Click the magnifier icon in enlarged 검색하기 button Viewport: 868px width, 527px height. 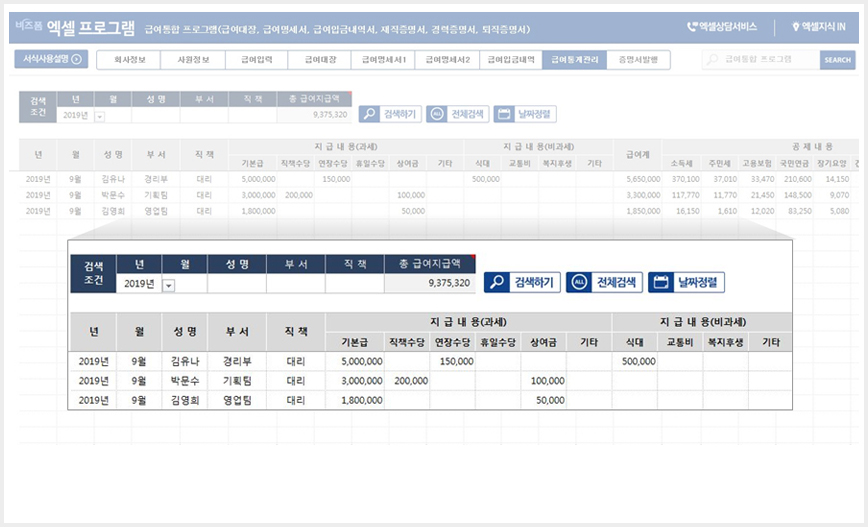tap(497, 282)
